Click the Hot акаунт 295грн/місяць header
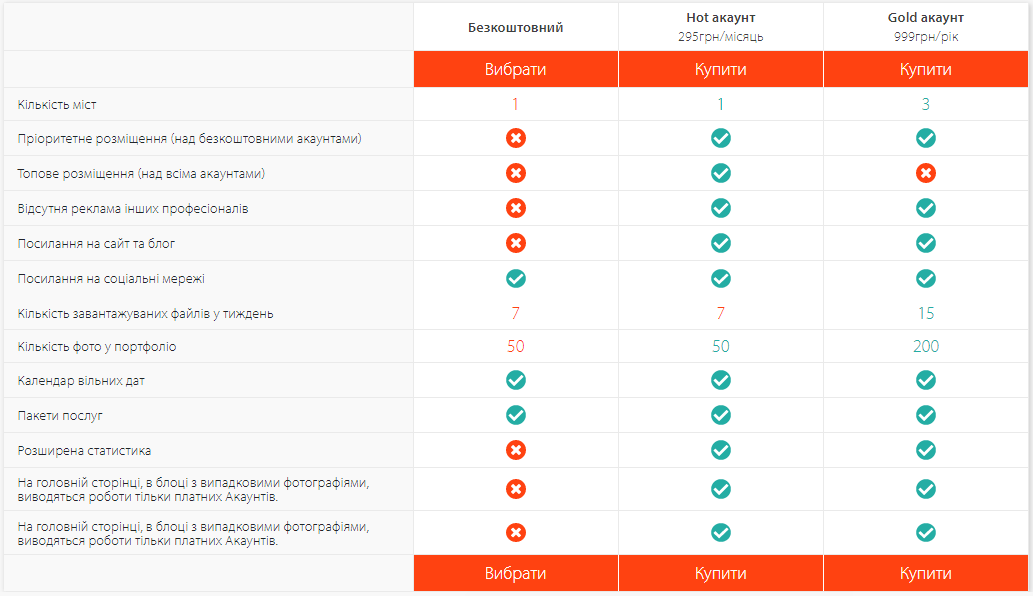The image size is (1033, 596). click(721, 27)
